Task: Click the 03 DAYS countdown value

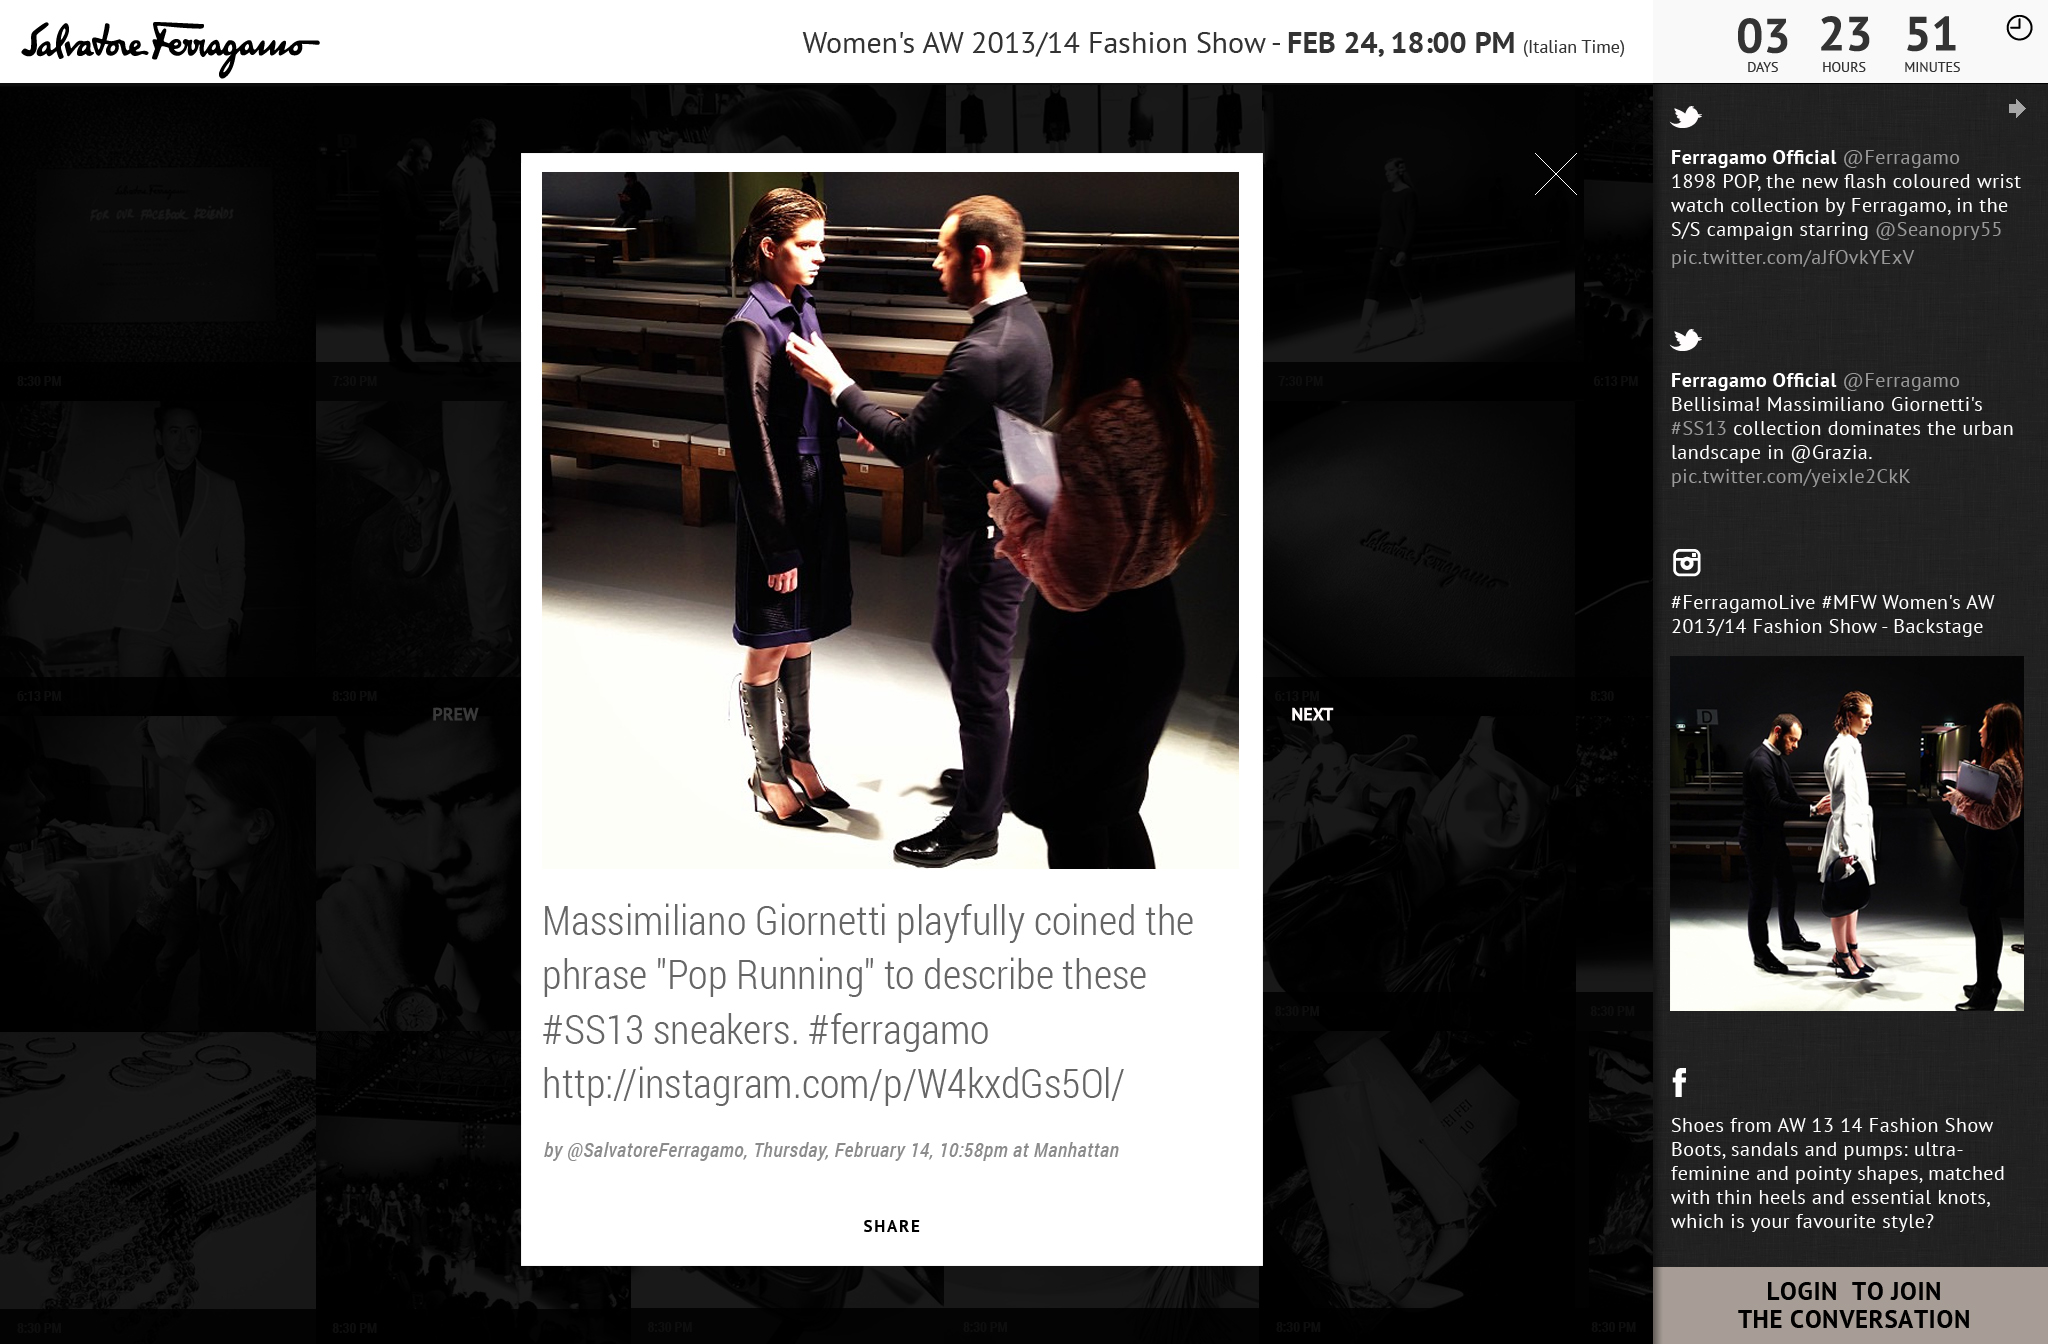Action: pyautogui.click(x=1762, y=44)
